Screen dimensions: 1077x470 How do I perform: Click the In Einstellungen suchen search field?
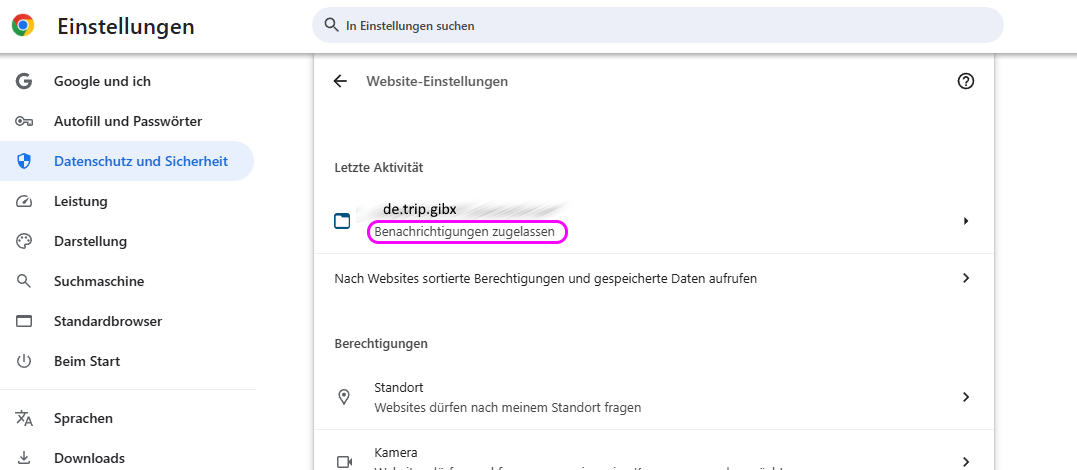(660, 26)
